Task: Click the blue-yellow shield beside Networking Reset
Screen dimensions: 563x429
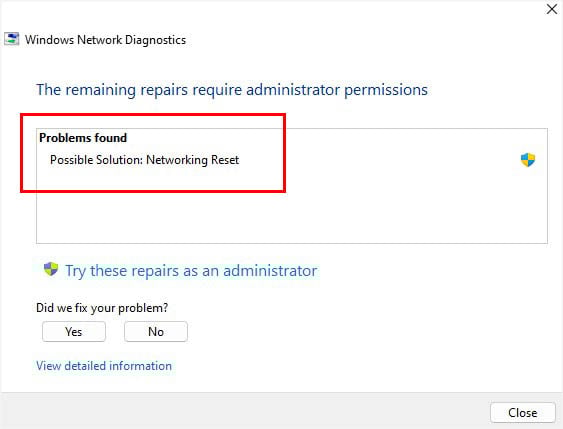Action: (528, 160)
